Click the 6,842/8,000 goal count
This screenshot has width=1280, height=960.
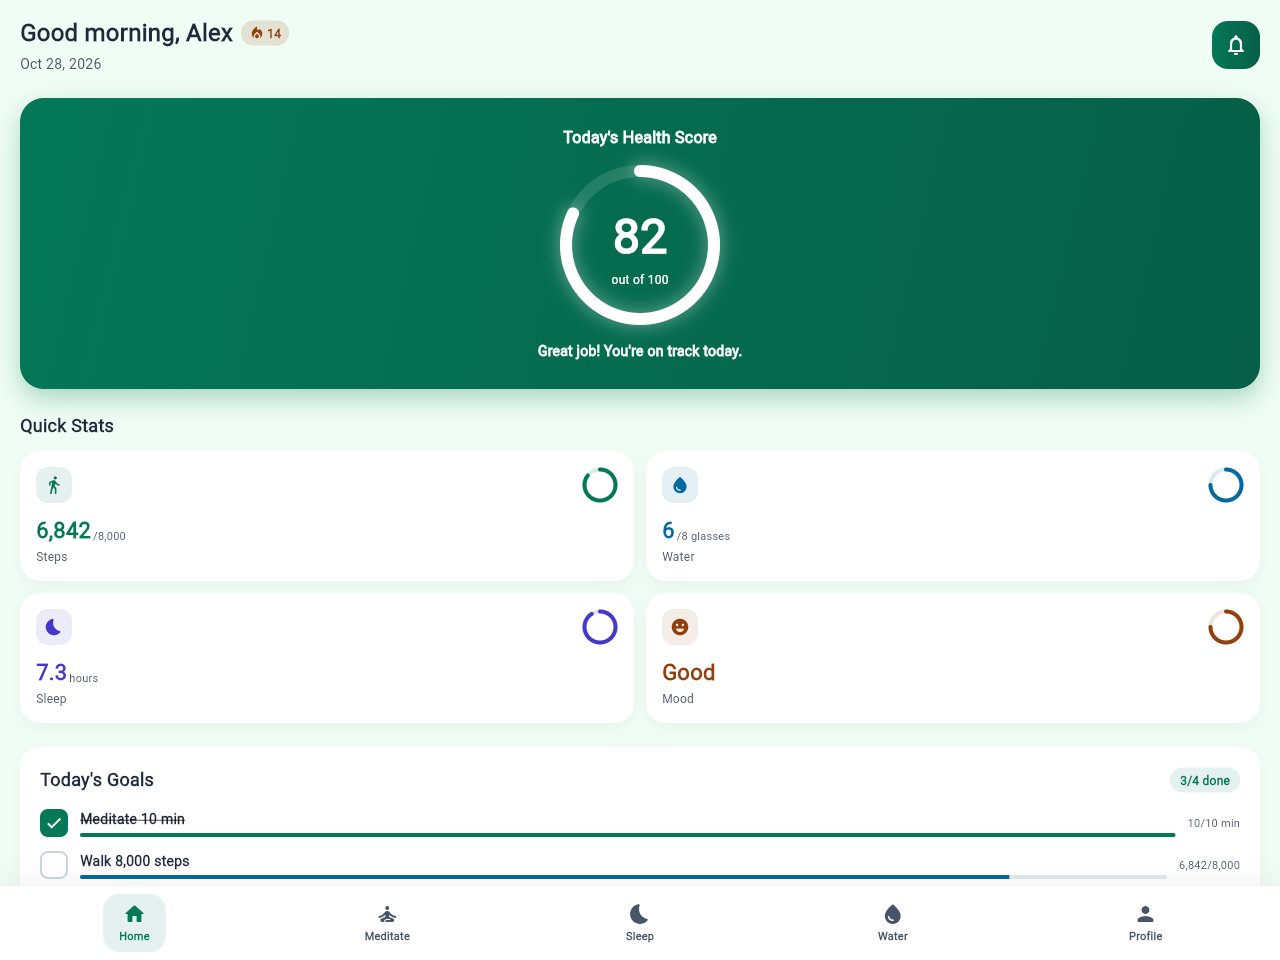[1209, 865]
